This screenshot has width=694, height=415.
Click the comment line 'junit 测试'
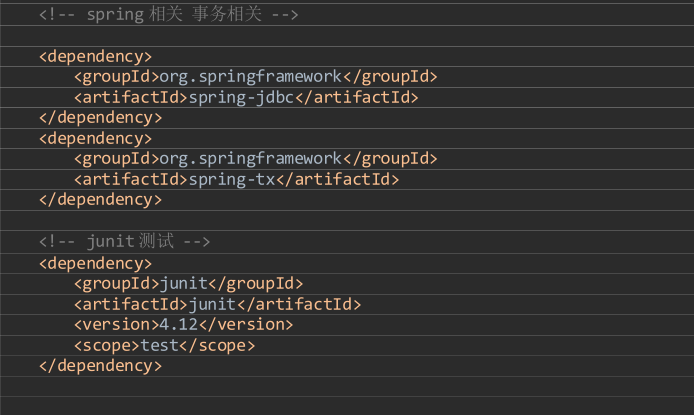coord(124,242)
